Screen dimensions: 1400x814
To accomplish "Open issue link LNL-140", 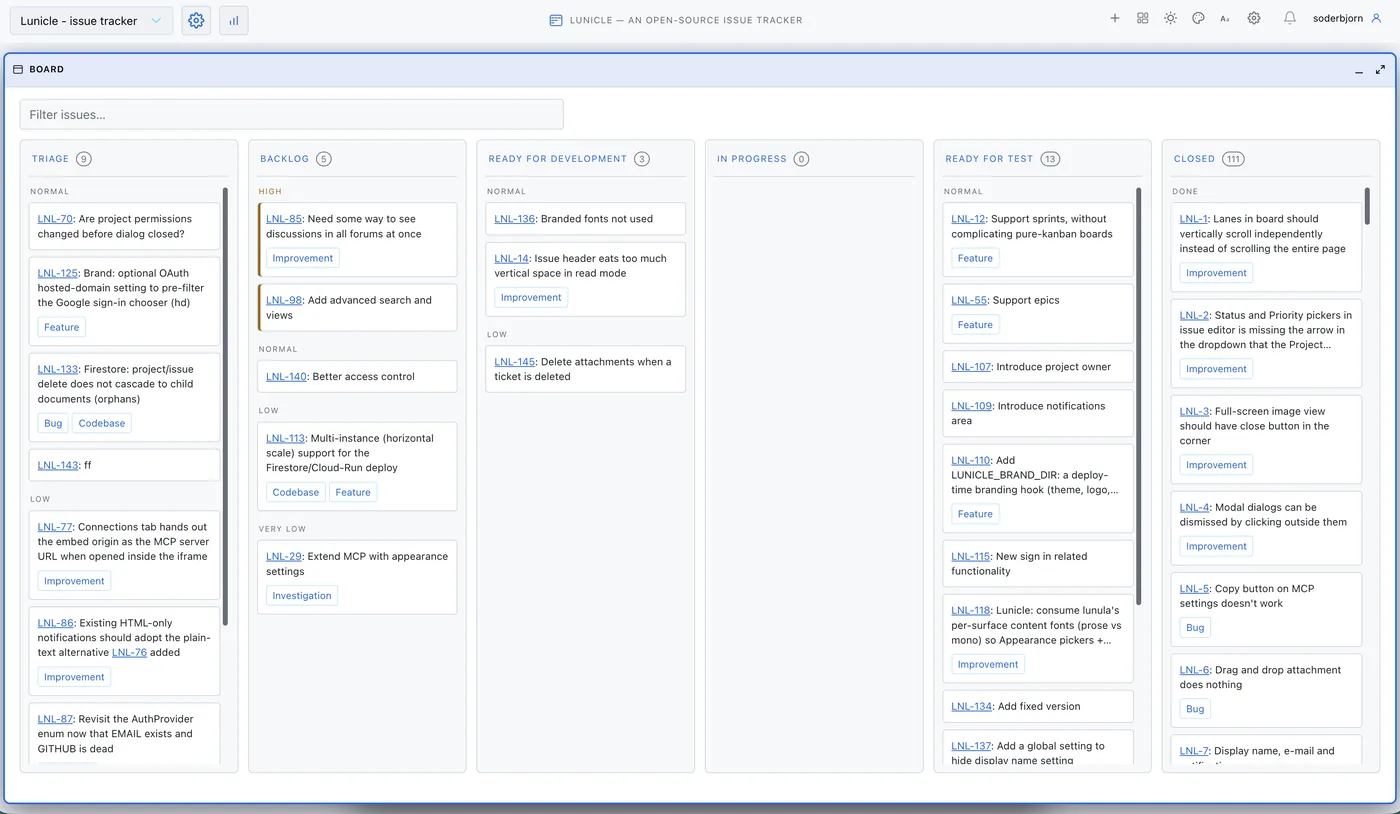I will click(286, 377).
